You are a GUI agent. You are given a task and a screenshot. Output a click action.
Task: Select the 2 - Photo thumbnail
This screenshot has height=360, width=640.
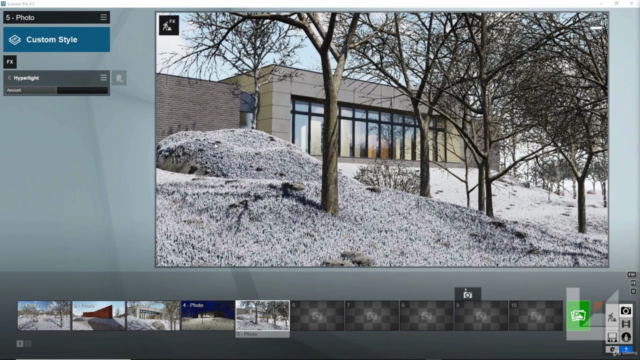click(x=99, y=316)
